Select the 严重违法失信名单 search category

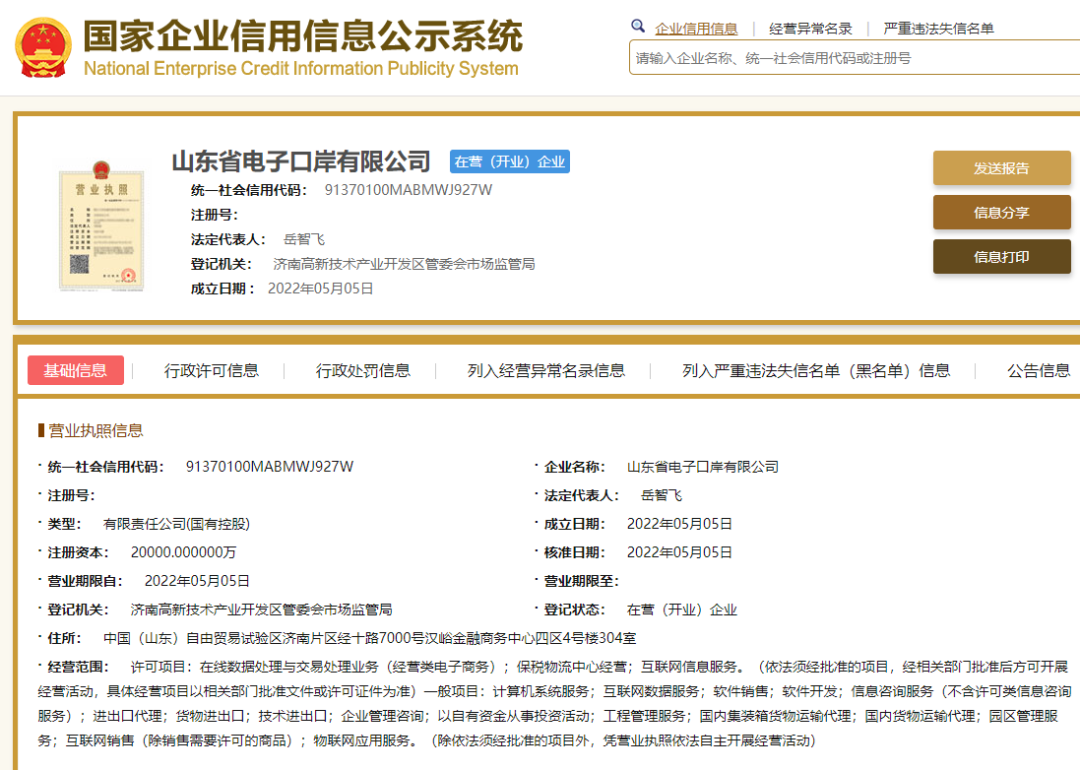pos(938,29)
